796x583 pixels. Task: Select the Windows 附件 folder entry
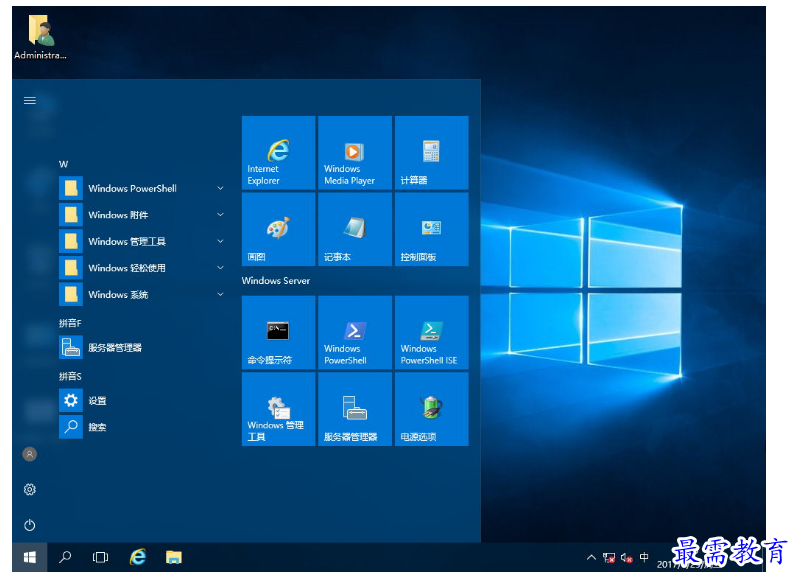click(143, 215)
